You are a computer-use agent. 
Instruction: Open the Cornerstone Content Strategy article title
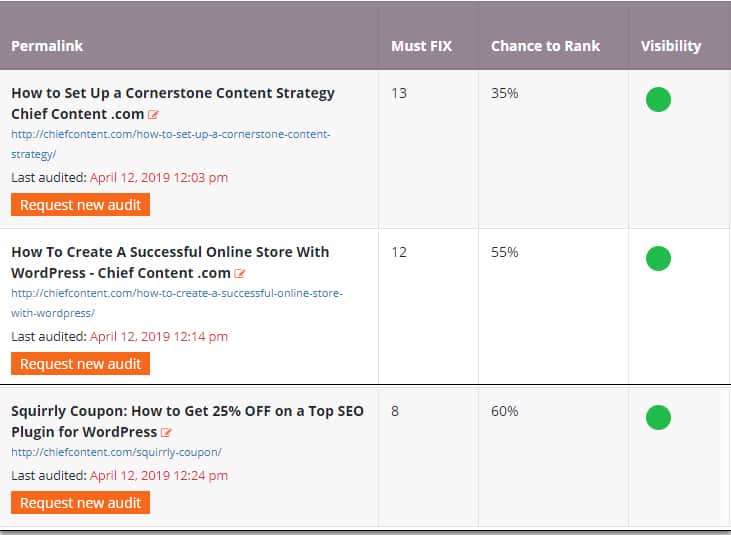(x=173, y=93)
